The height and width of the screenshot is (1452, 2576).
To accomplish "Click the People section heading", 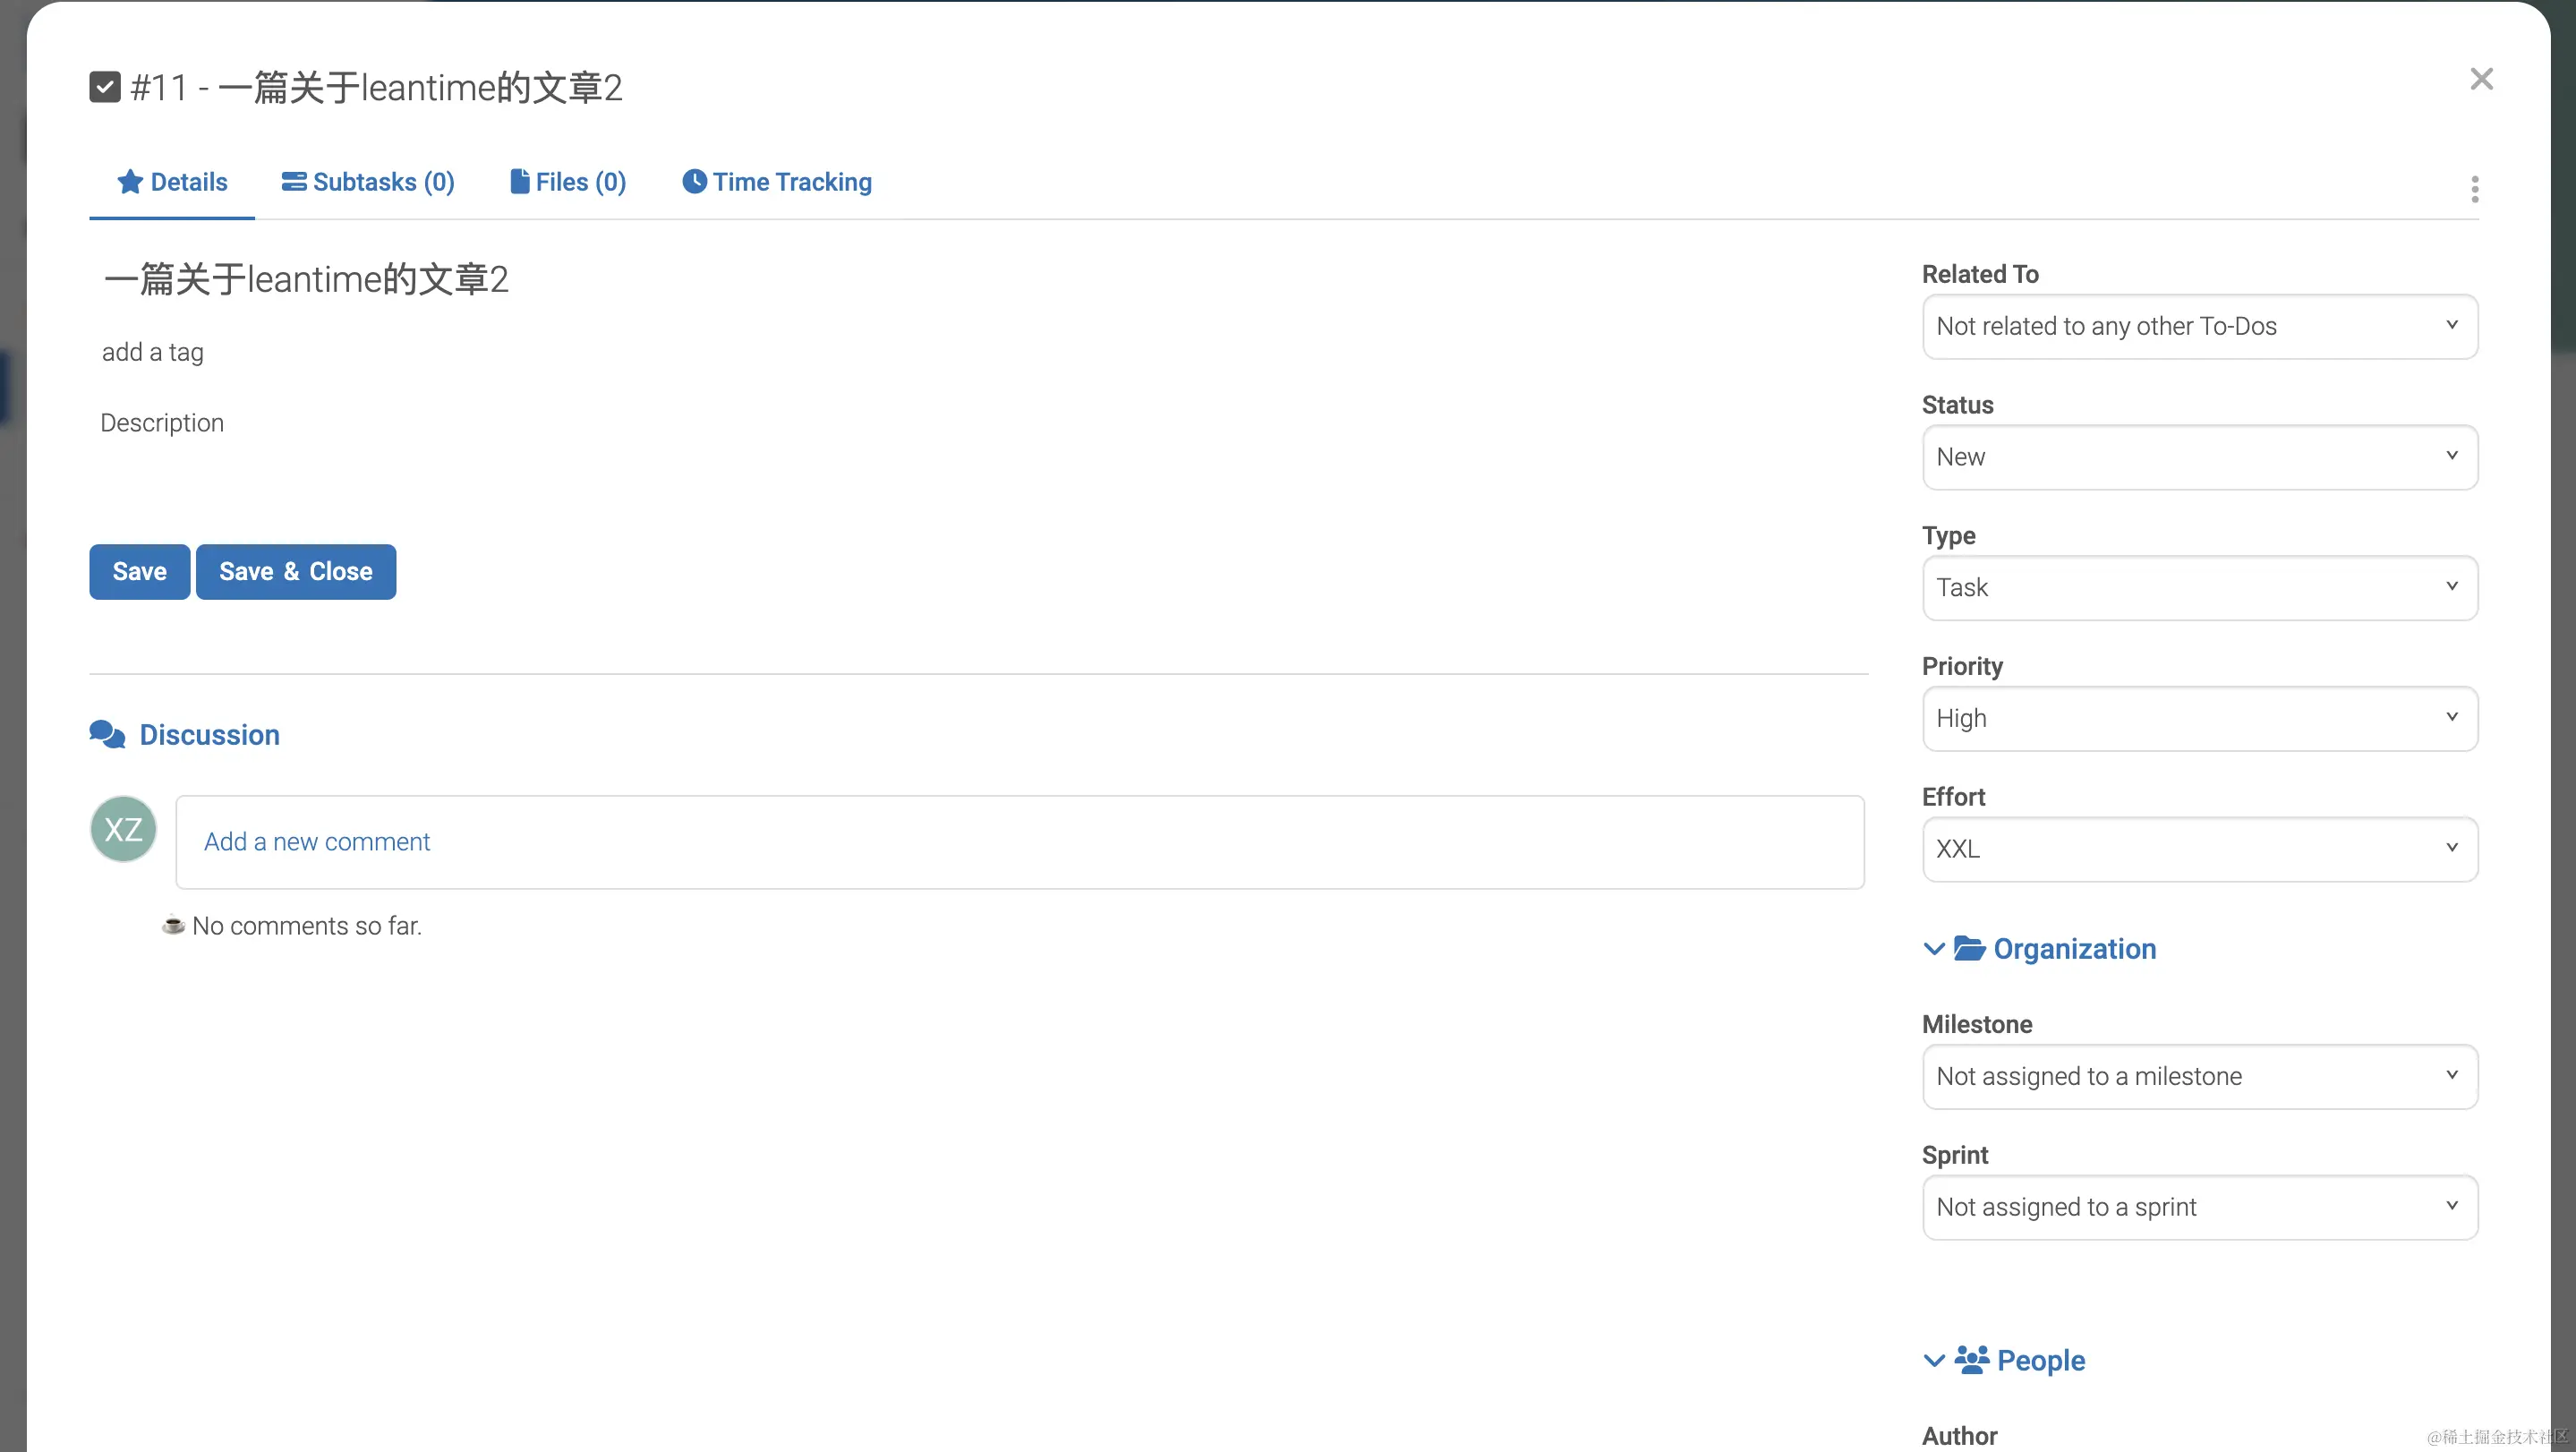I will point(2041,1361).
